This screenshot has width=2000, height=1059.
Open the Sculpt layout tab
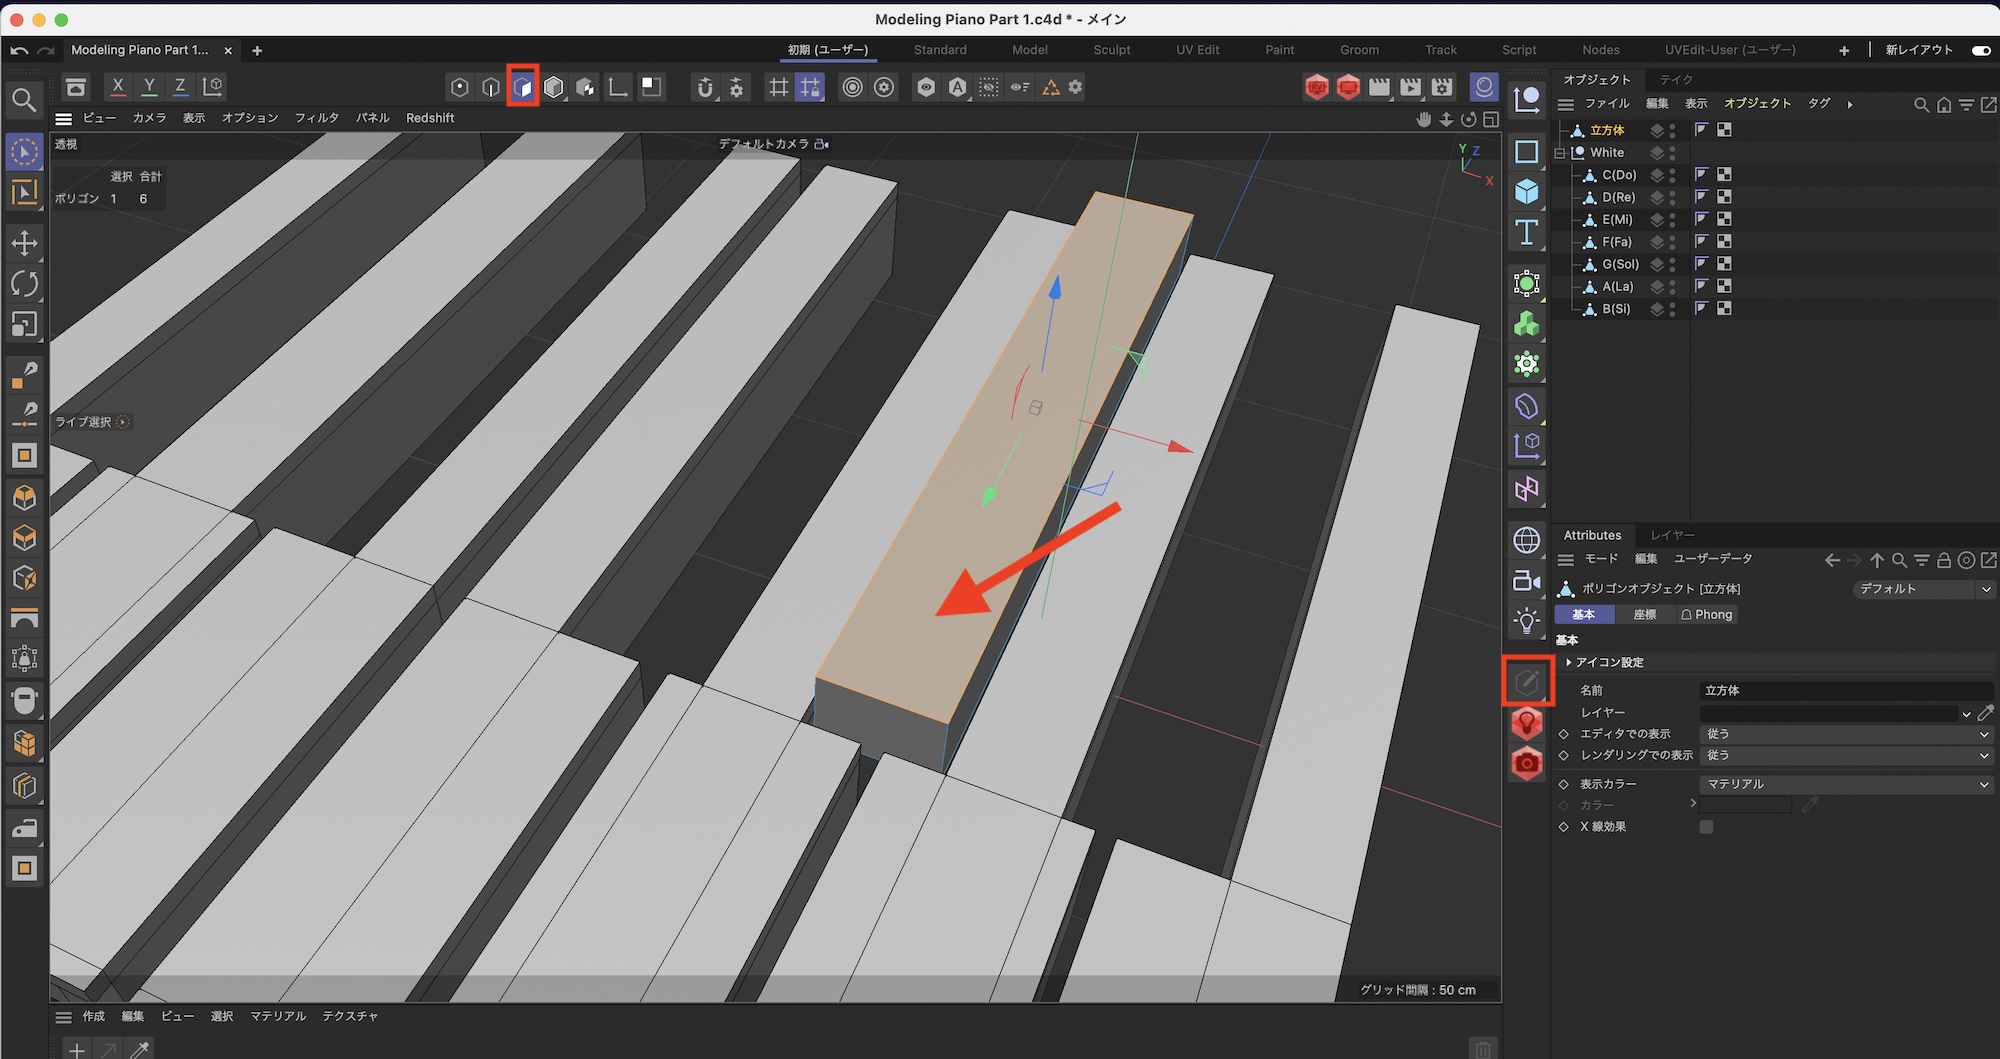(x=1111, y=50)
